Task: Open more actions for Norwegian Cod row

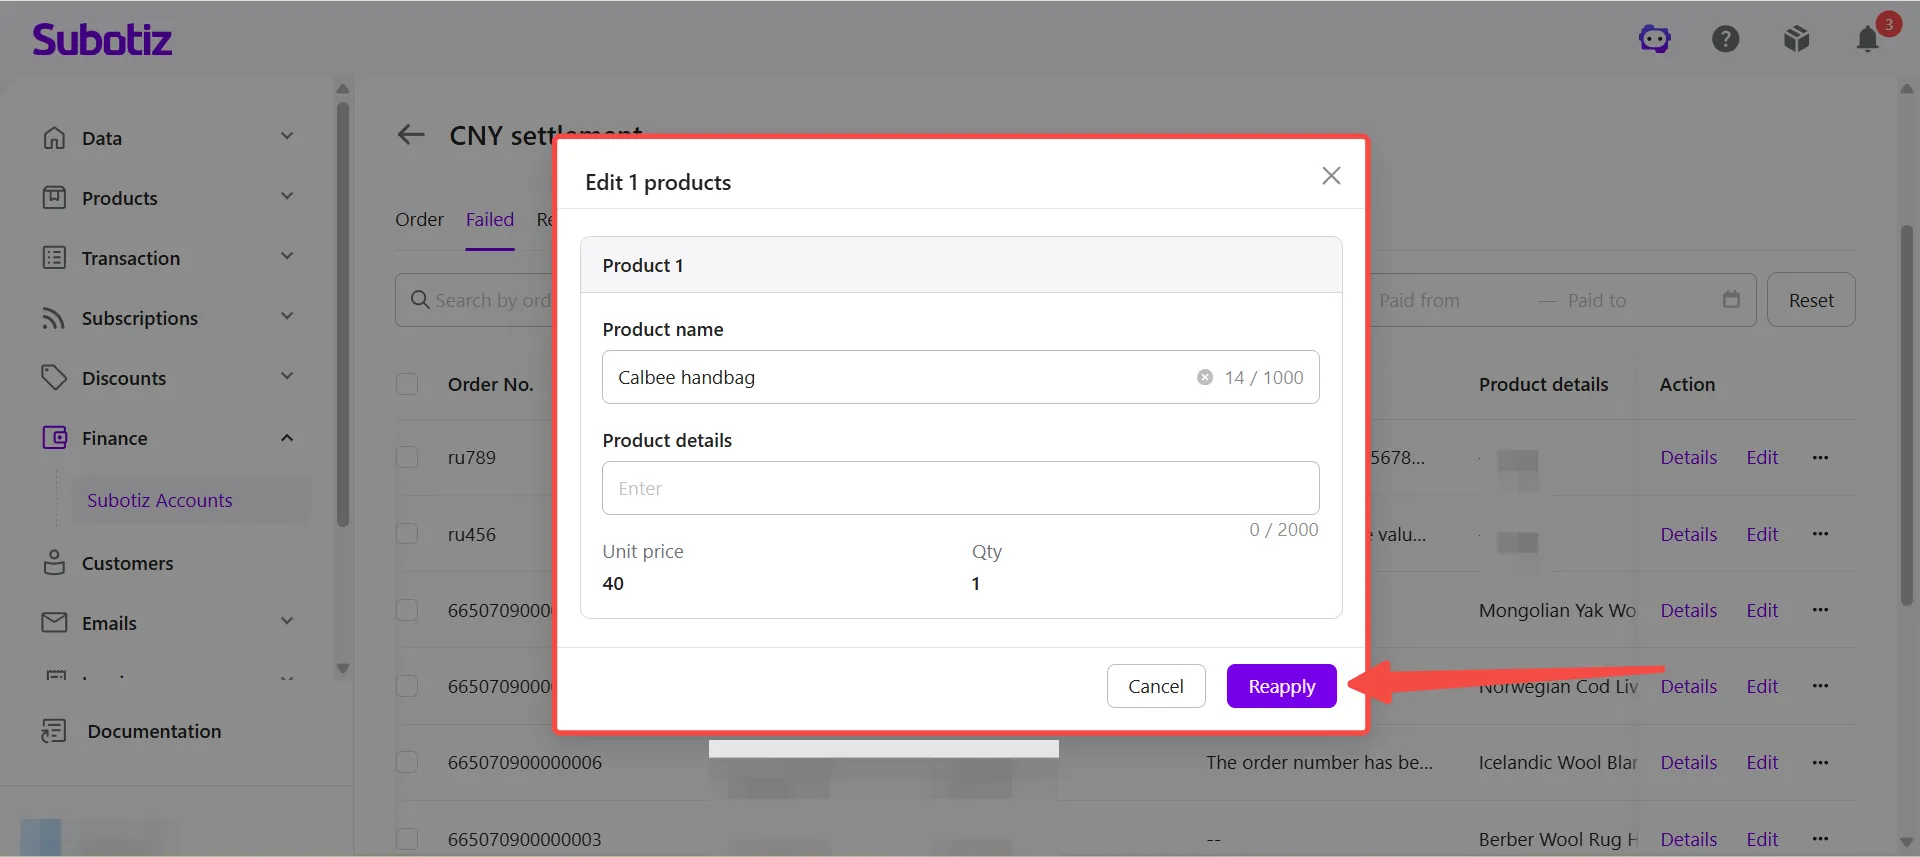Action: [1820, 686]
